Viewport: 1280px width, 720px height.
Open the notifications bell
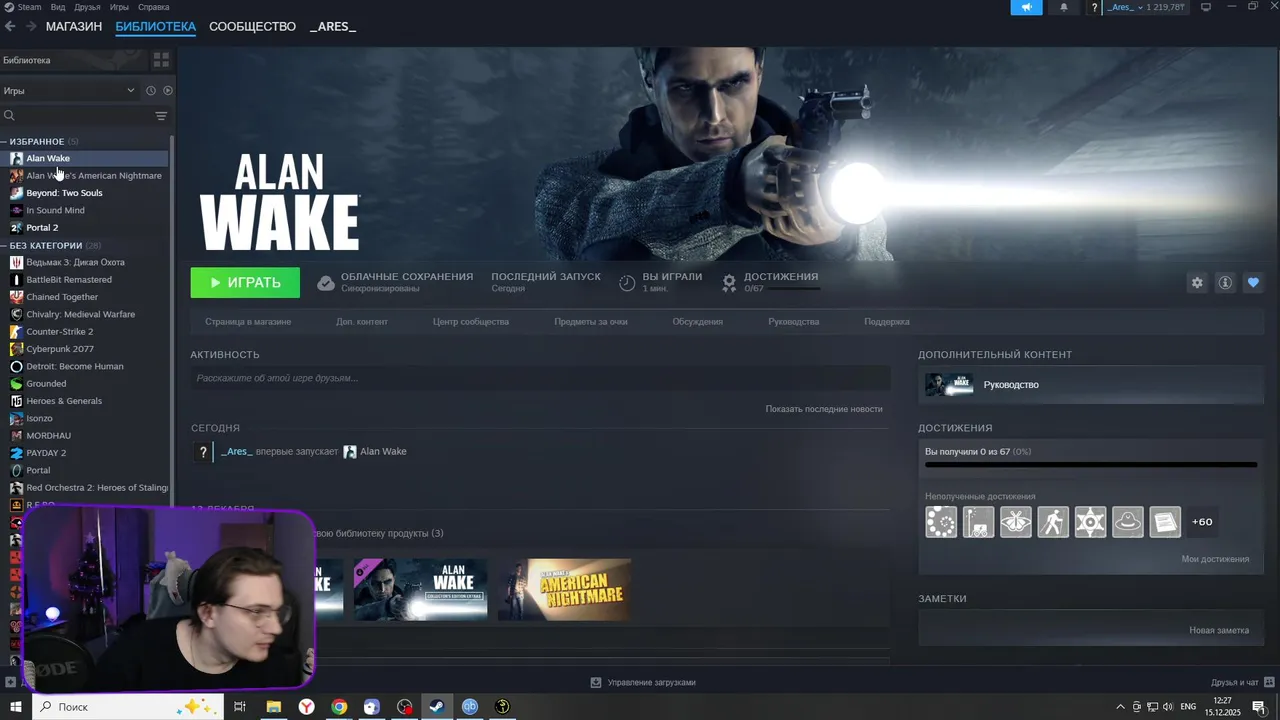click(x=1063, y=7)
